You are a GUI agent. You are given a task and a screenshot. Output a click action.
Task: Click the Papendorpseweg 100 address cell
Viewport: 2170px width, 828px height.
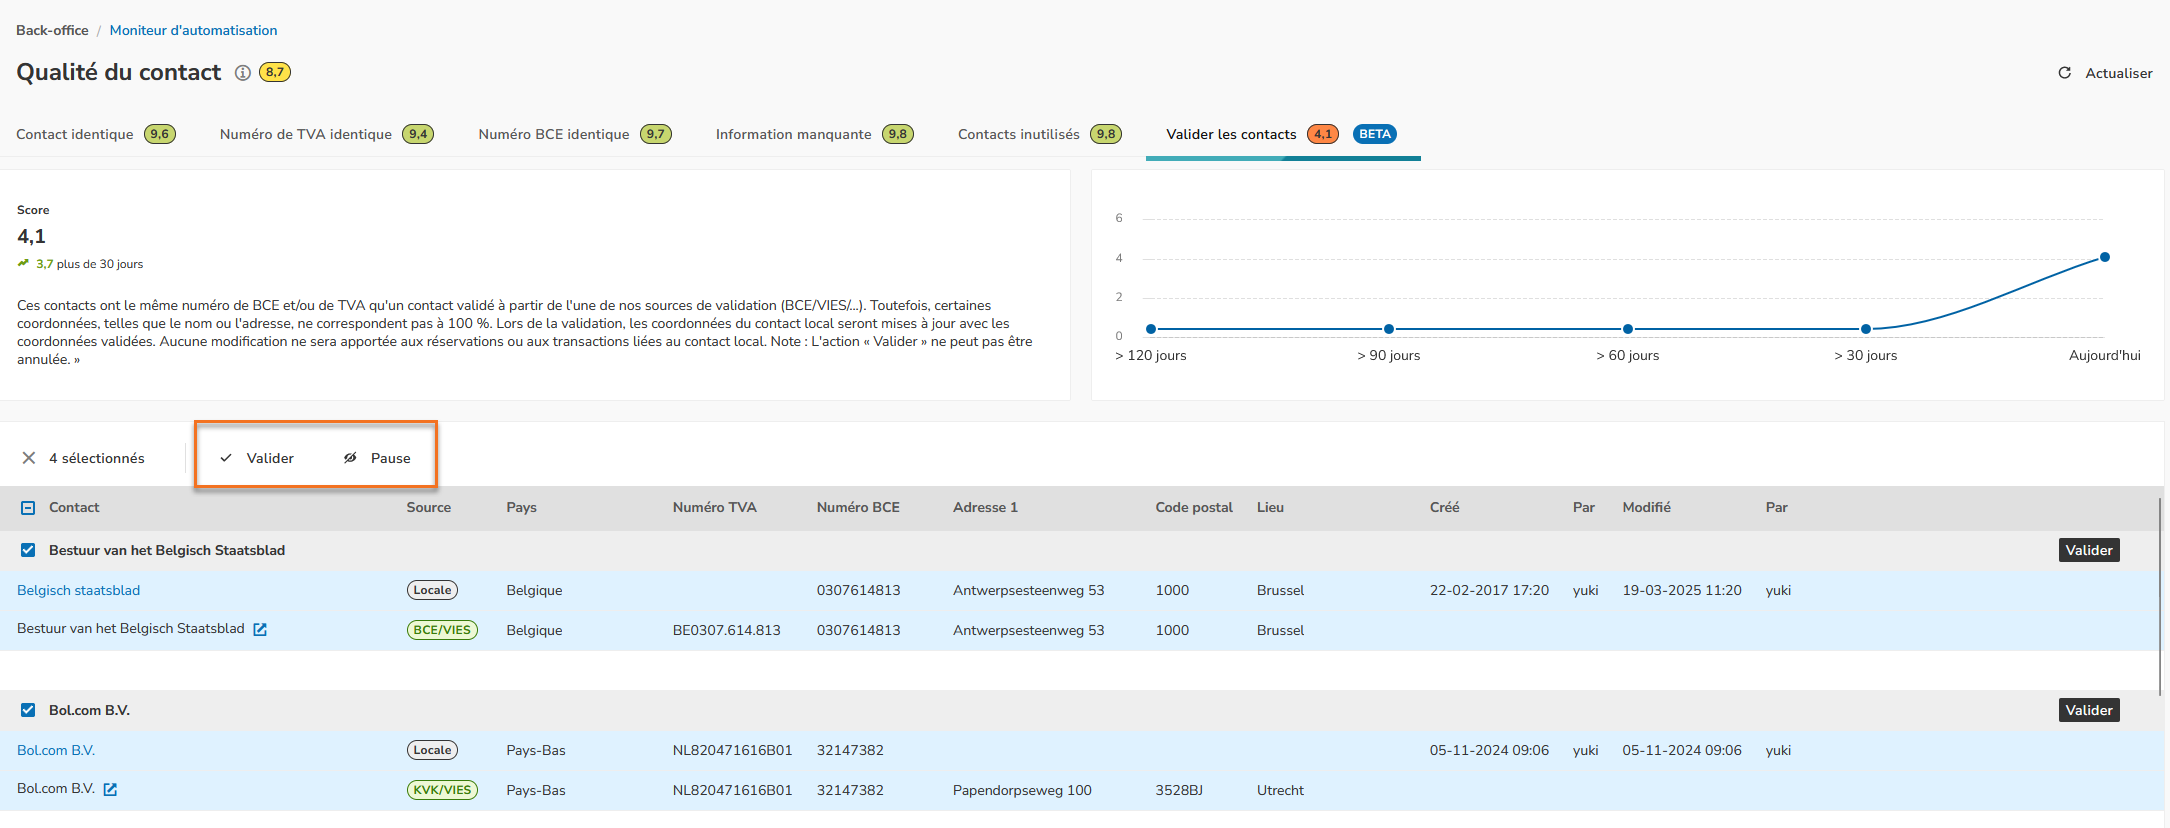pyautogui.click(x=1022, y=790)
